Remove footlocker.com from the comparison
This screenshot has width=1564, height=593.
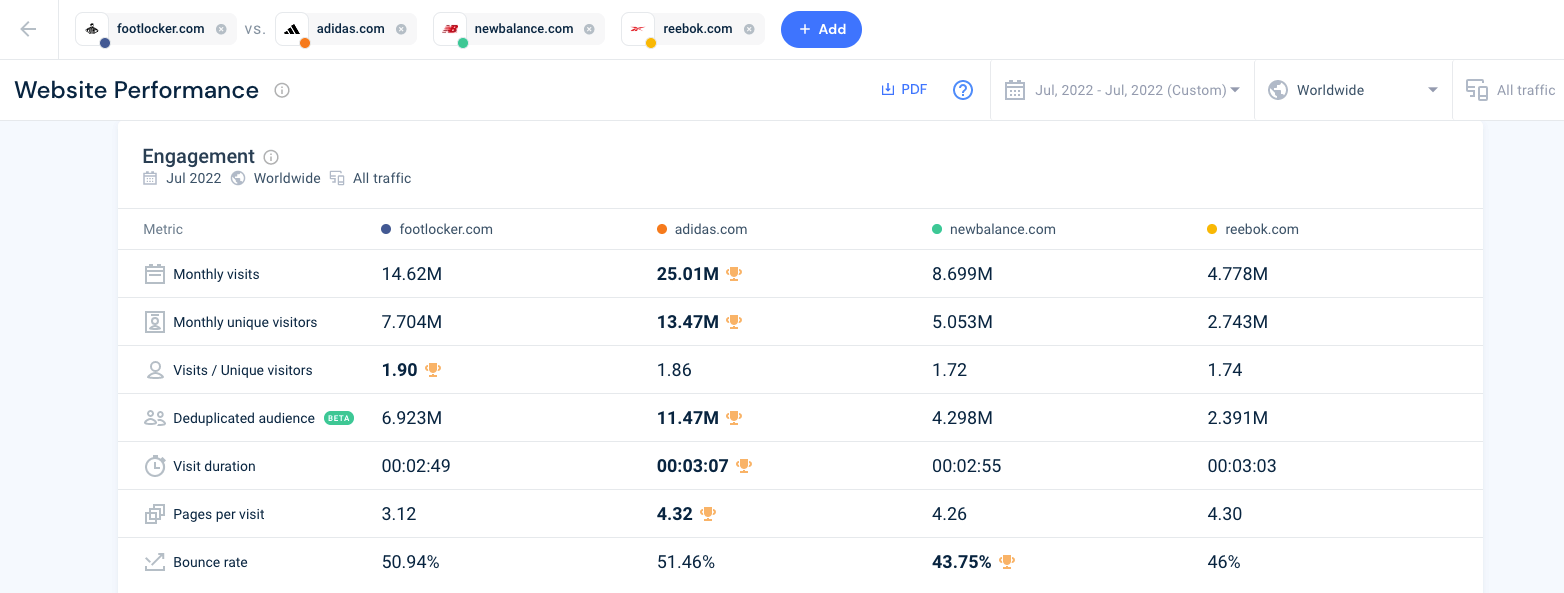(222, 29)
